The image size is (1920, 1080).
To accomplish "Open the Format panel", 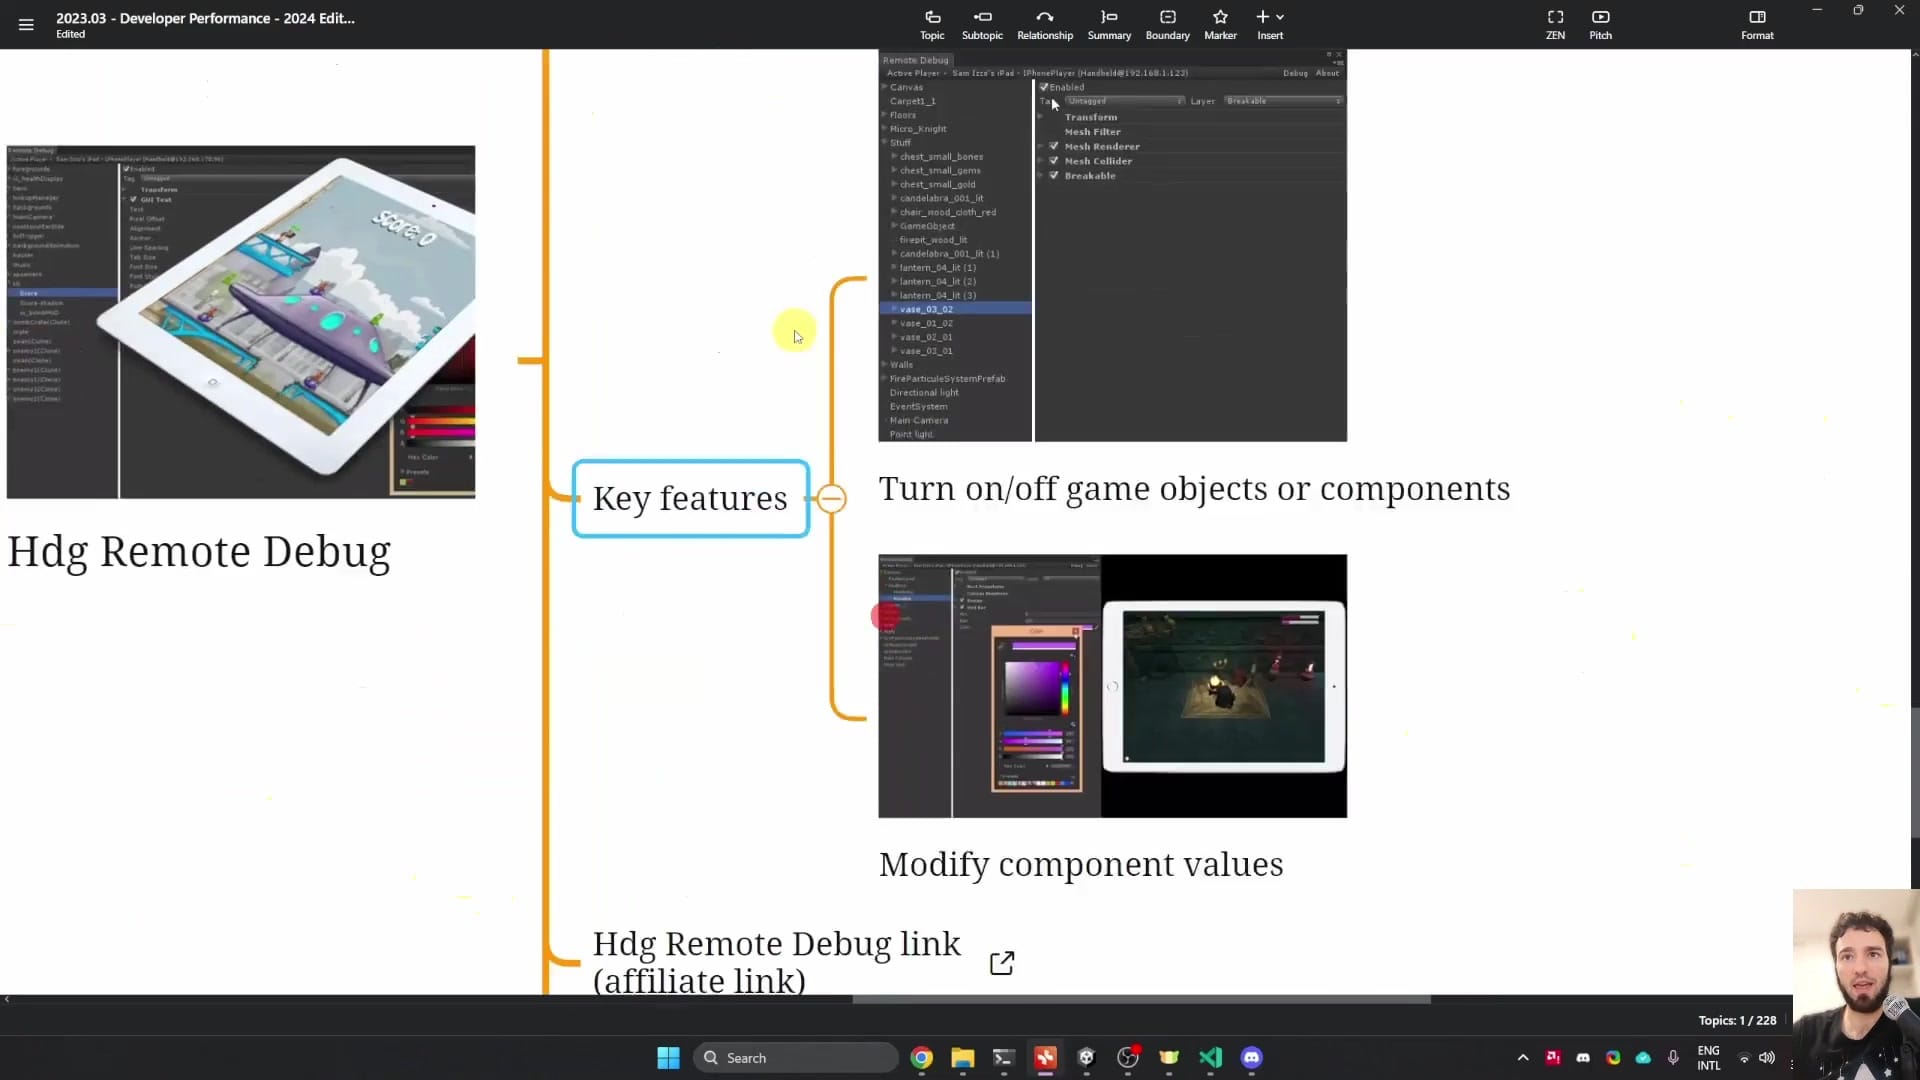I will [1757, 24].
